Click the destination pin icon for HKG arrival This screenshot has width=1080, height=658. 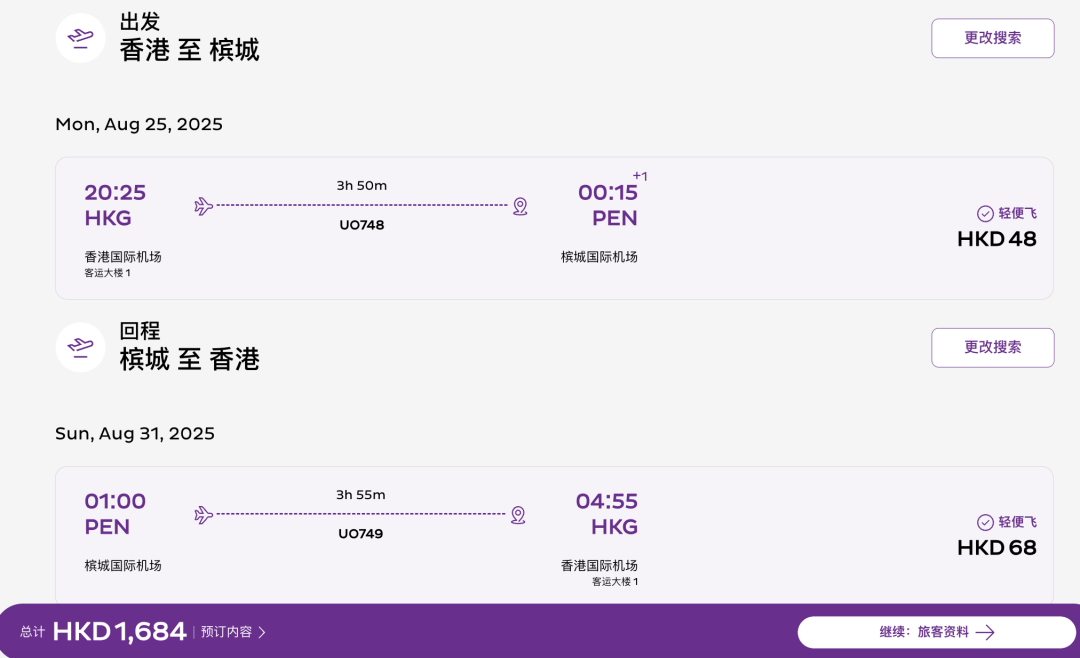click(x=519, y=515)
